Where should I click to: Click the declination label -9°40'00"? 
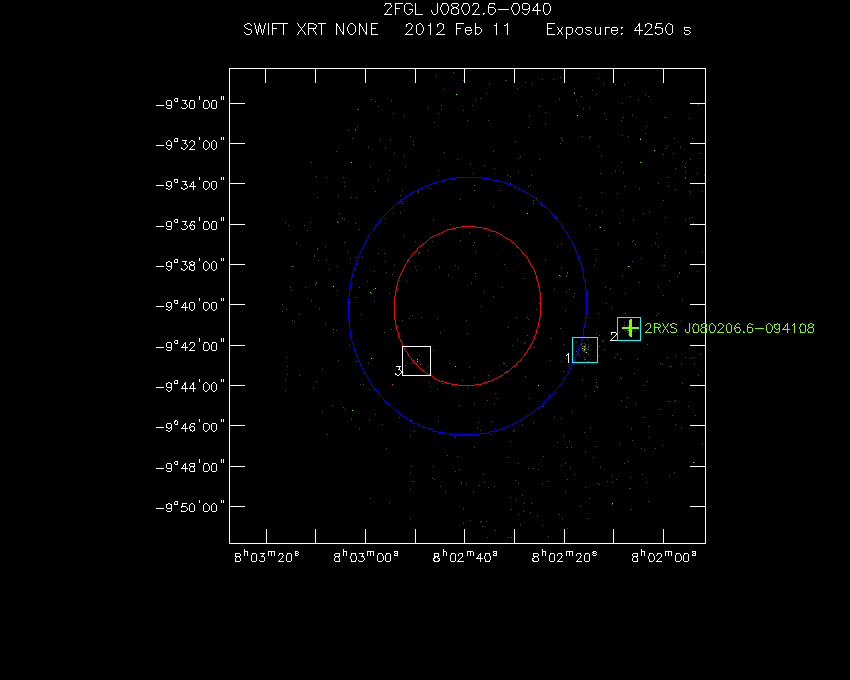tap(190, 306)
